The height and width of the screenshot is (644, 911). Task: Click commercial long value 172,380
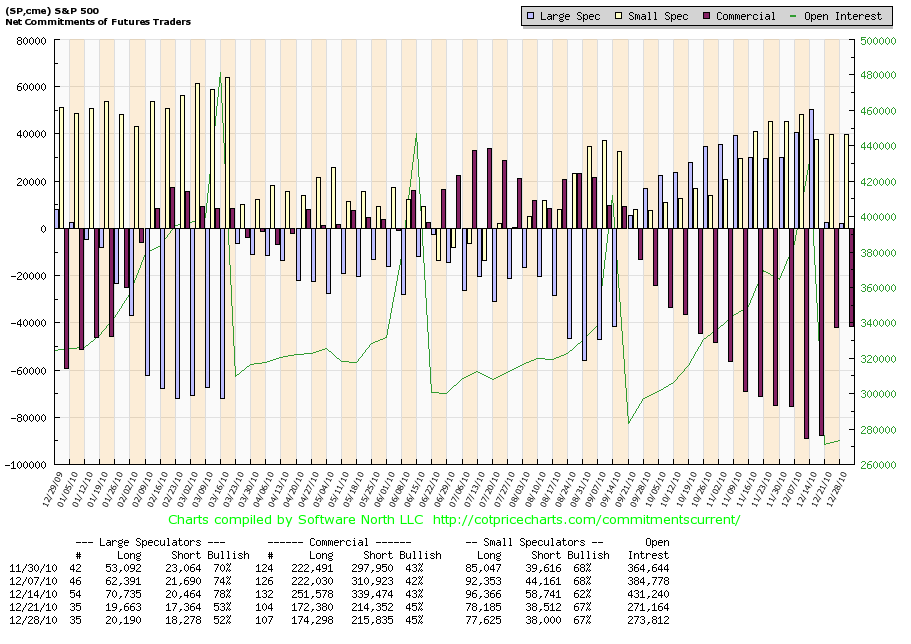(x=312, y=607)
